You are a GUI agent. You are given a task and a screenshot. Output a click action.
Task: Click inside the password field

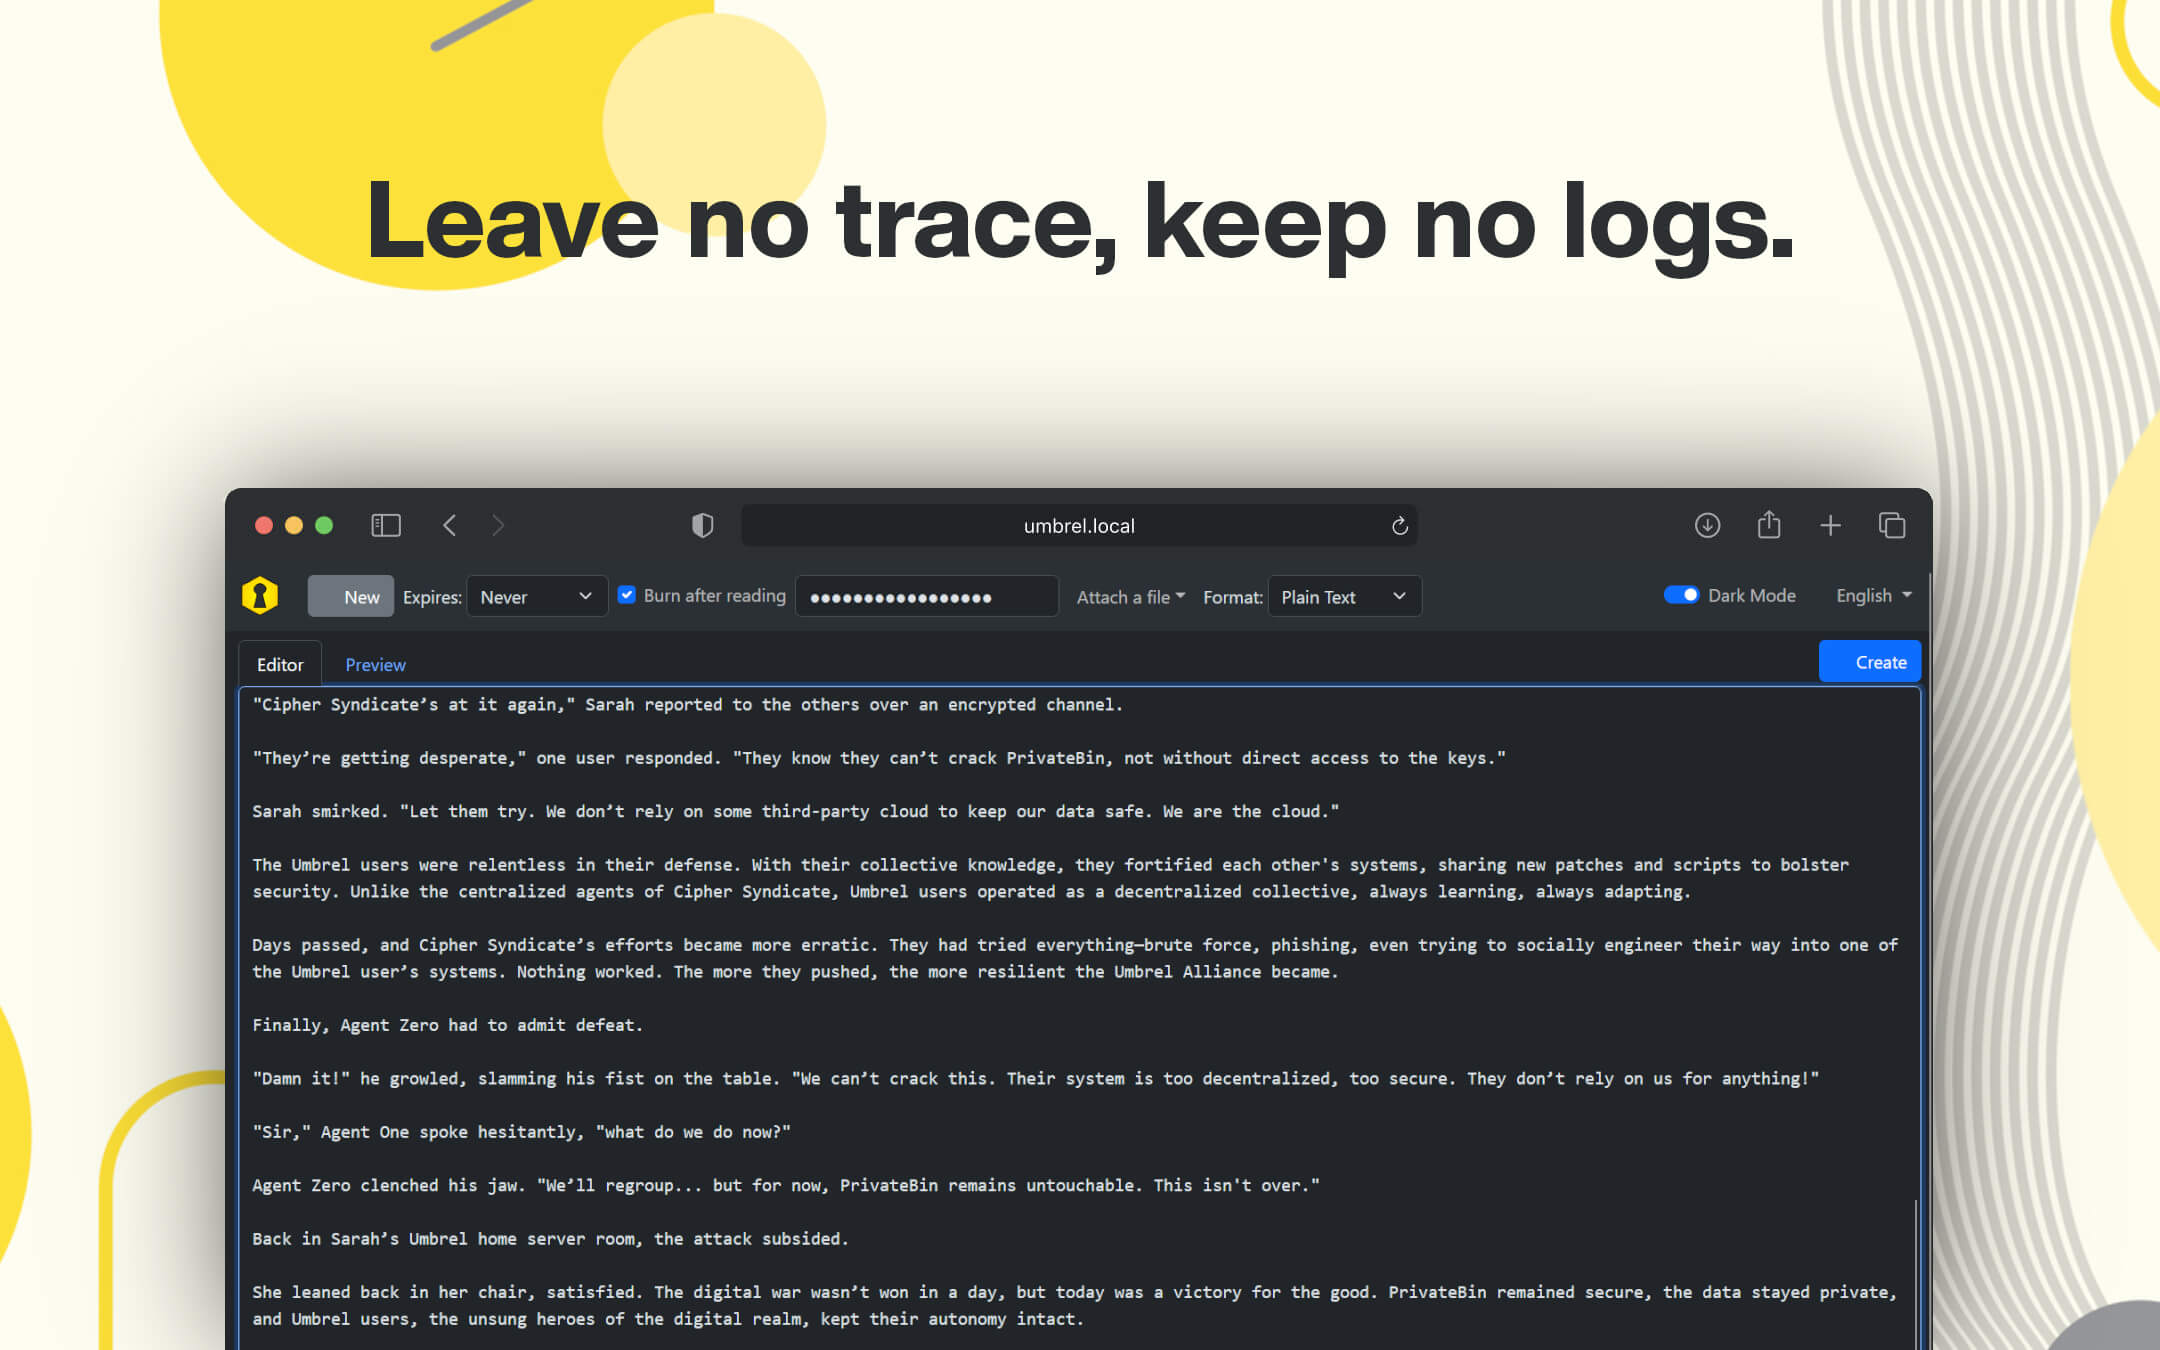925,596
